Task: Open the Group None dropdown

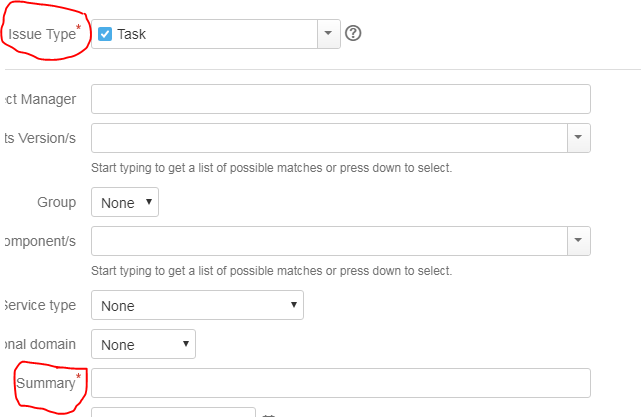Action: (125, 202)
